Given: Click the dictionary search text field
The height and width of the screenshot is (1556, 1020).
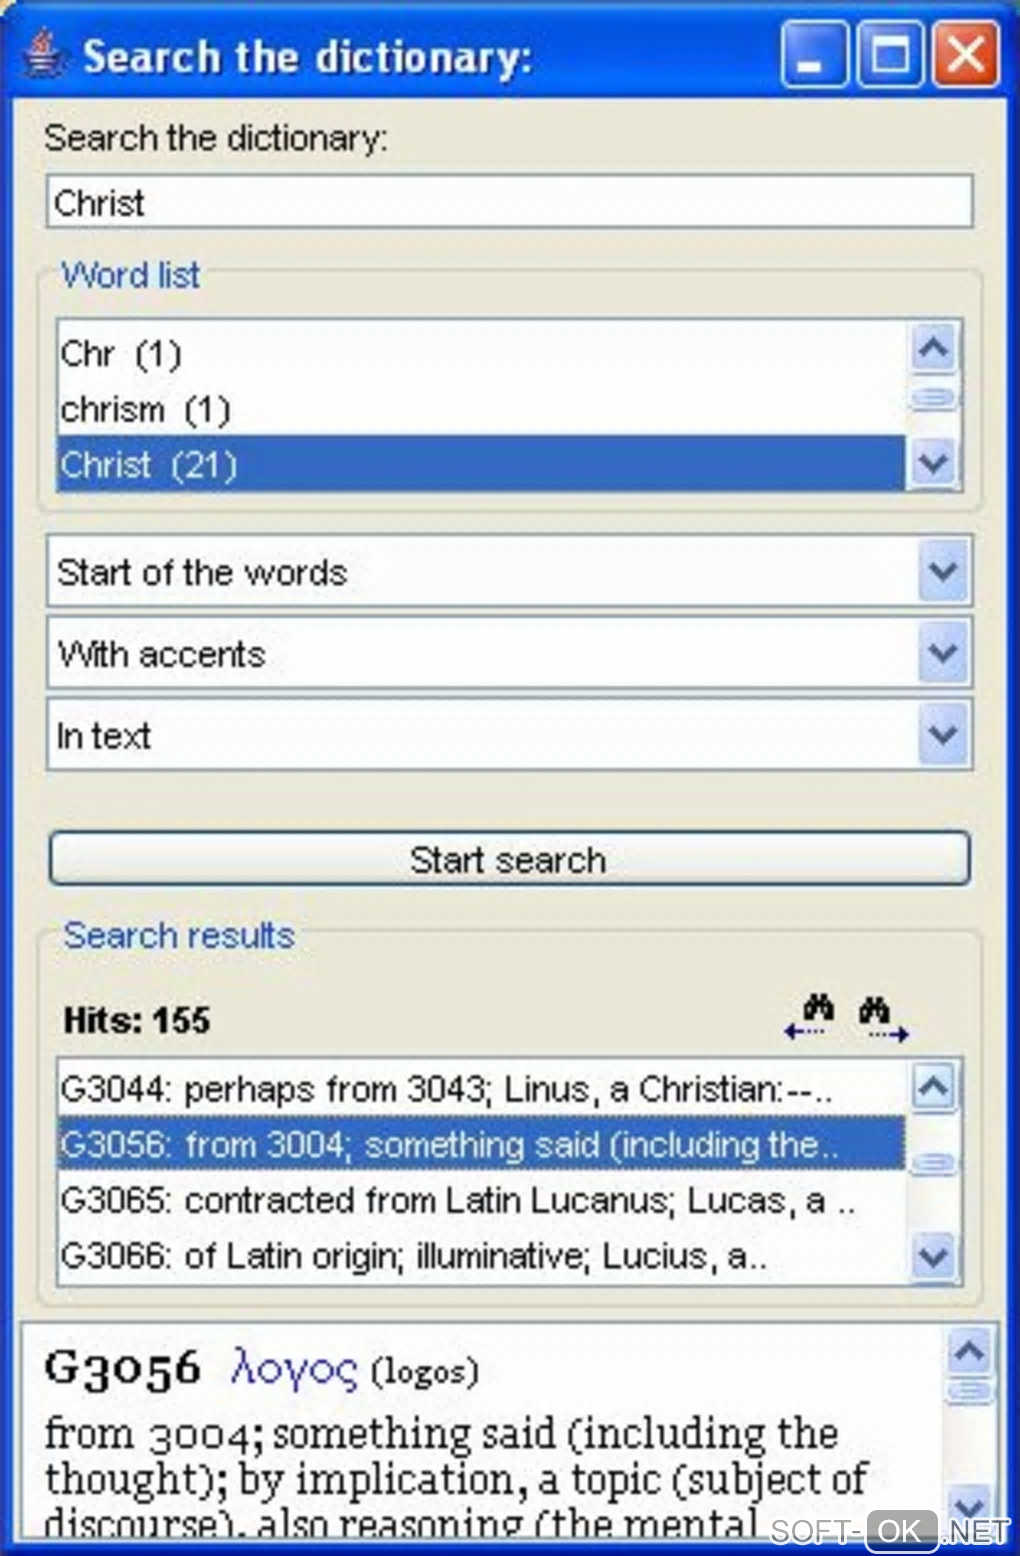Looking at the screenshot, I should pyautogui.click(x=509, y=202).
